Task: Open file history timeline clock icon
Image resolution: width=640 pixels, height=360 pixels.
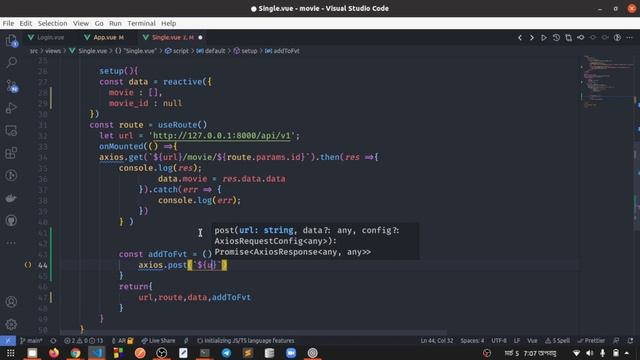Action: (556, 38)
